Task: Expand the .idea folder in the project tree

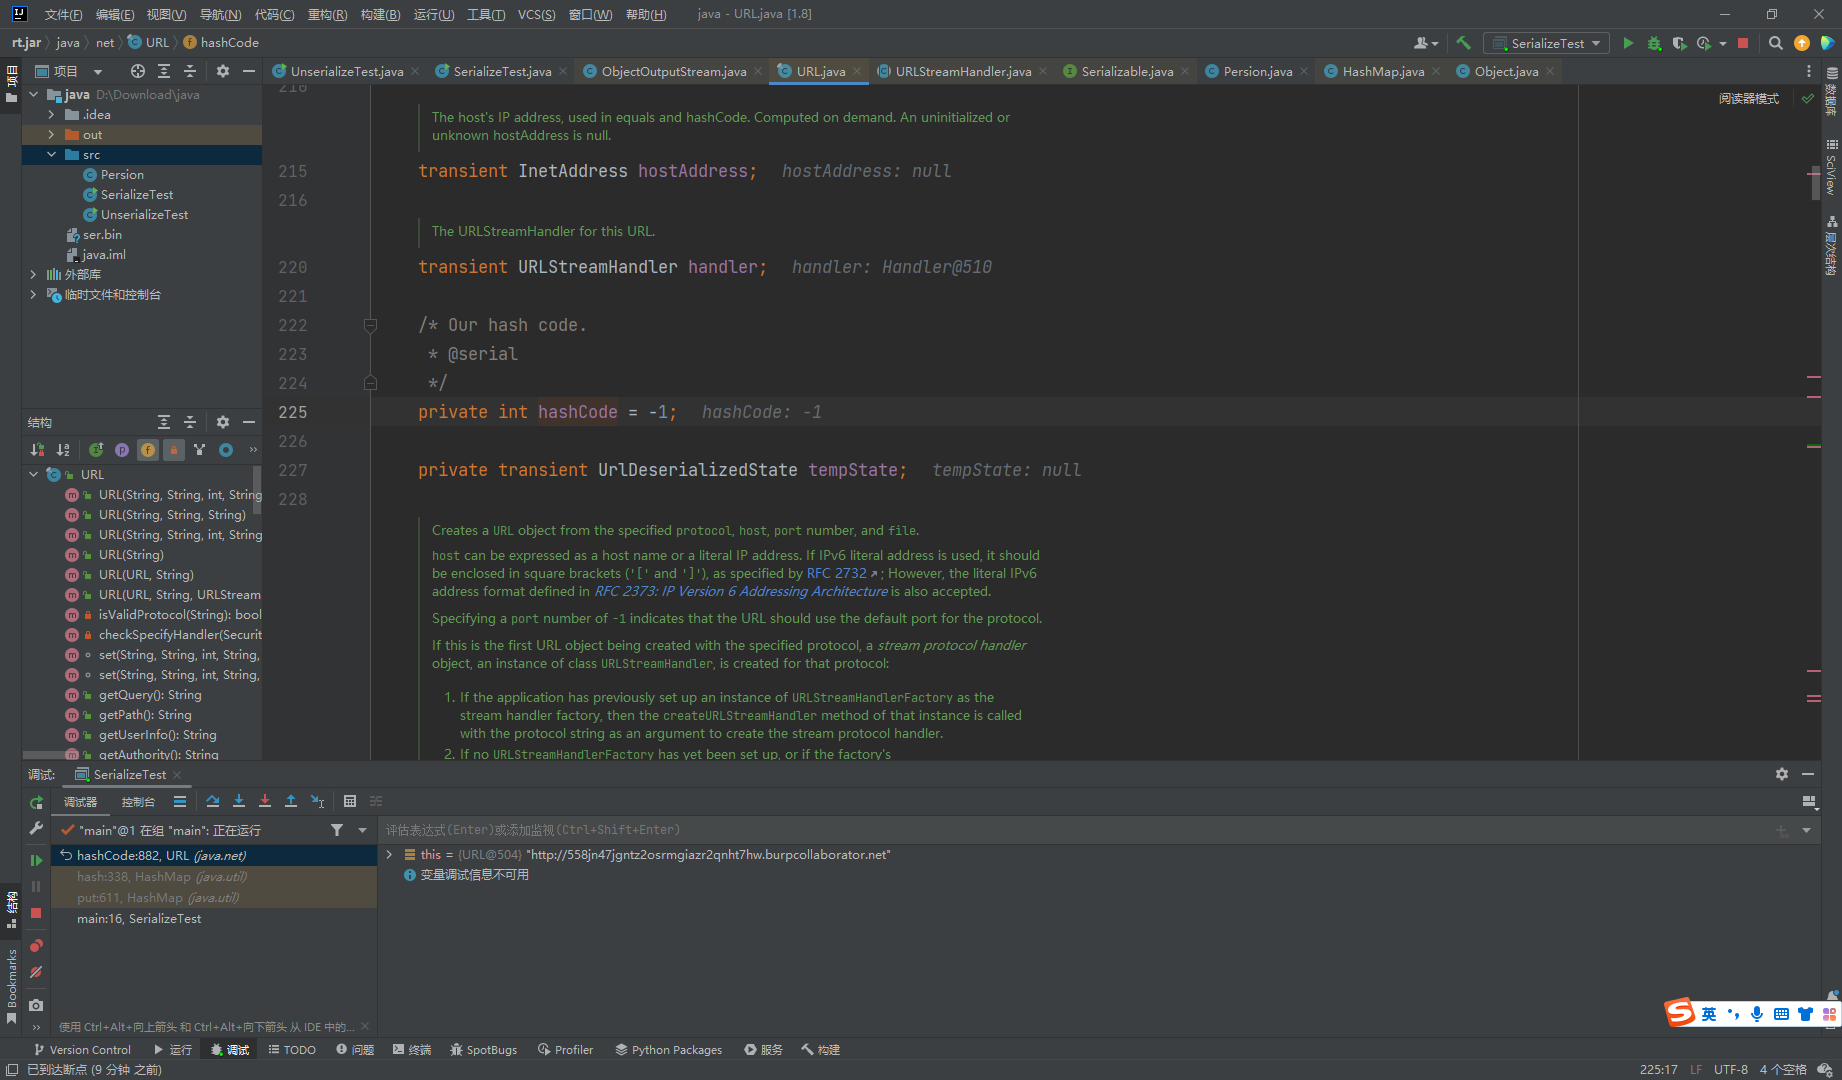Action: pos(52,115)
